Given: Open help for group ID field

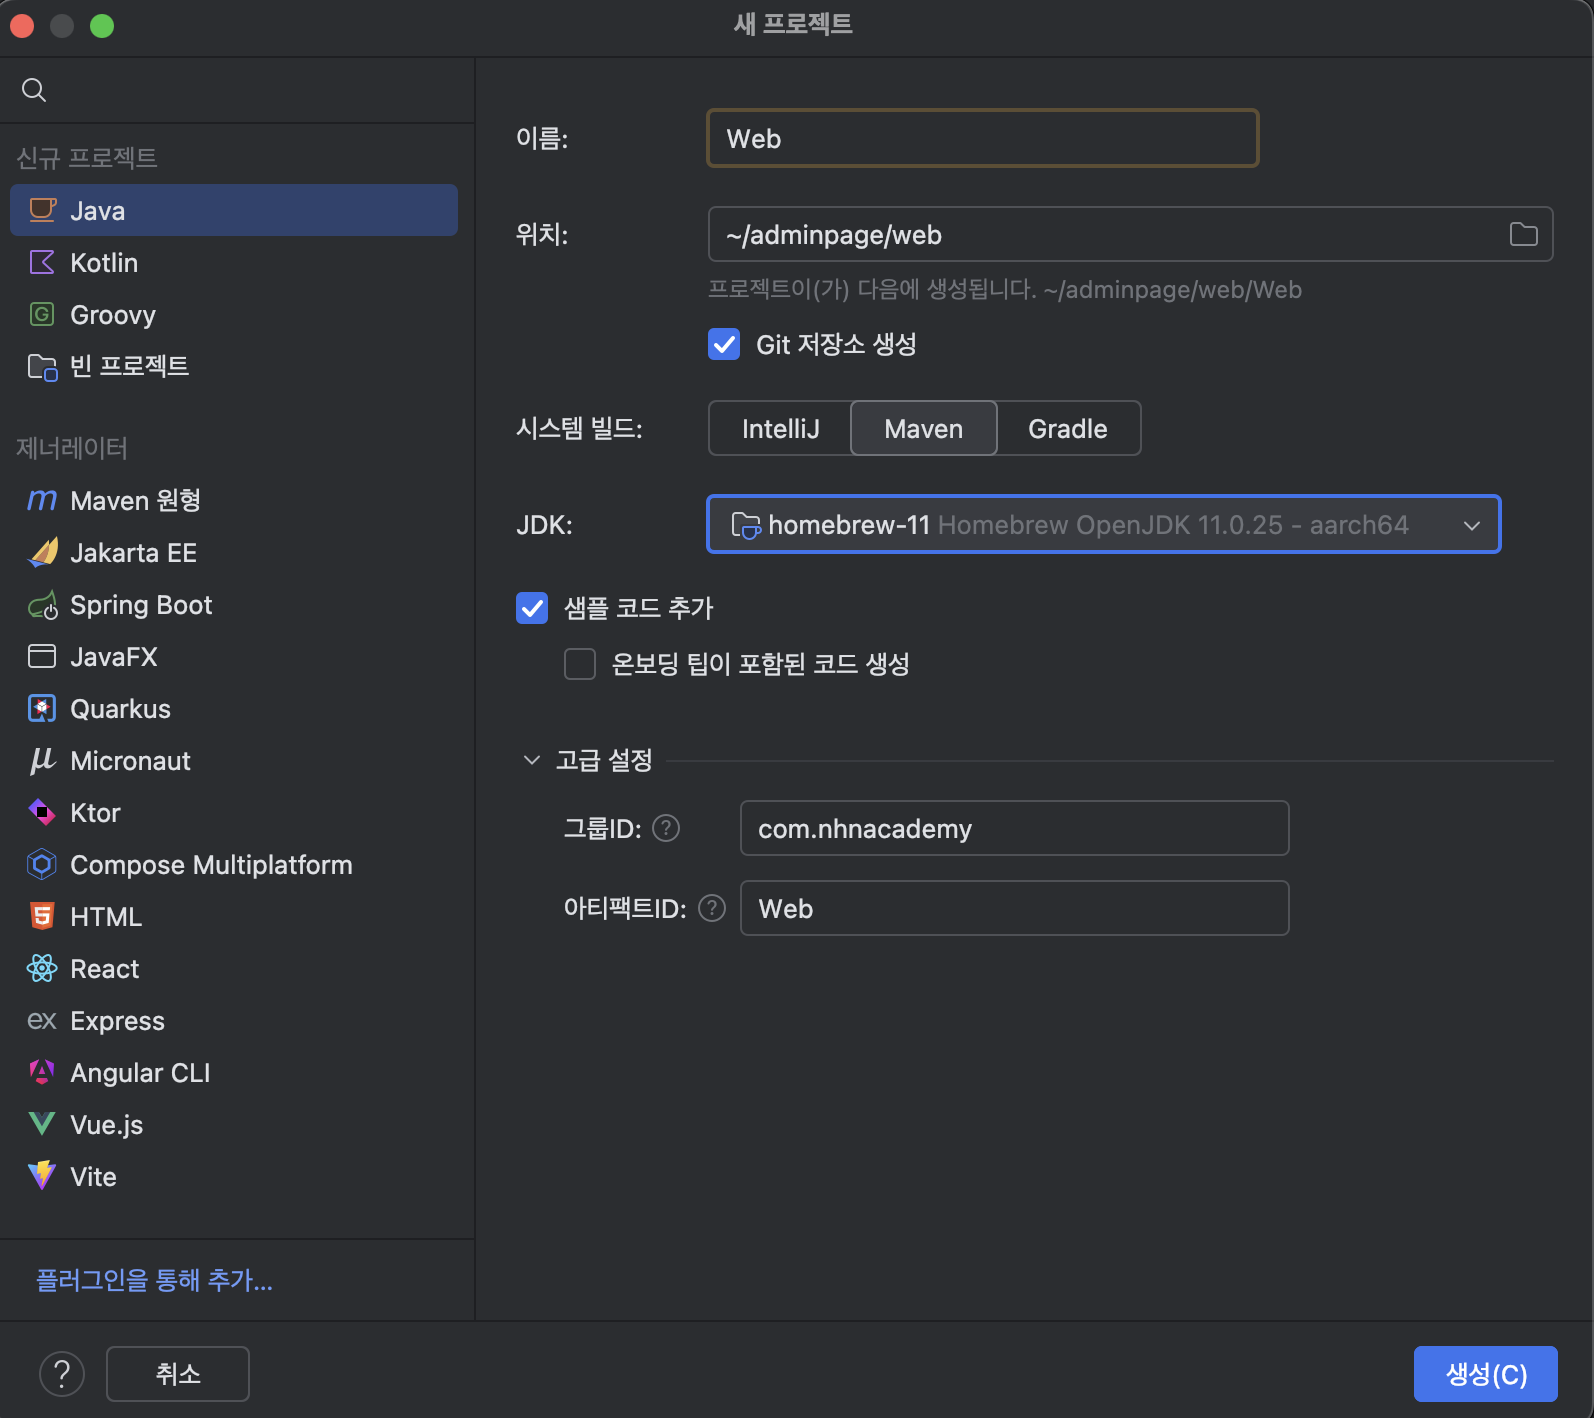Looking at the screenshot, I should tap(666, 828).
